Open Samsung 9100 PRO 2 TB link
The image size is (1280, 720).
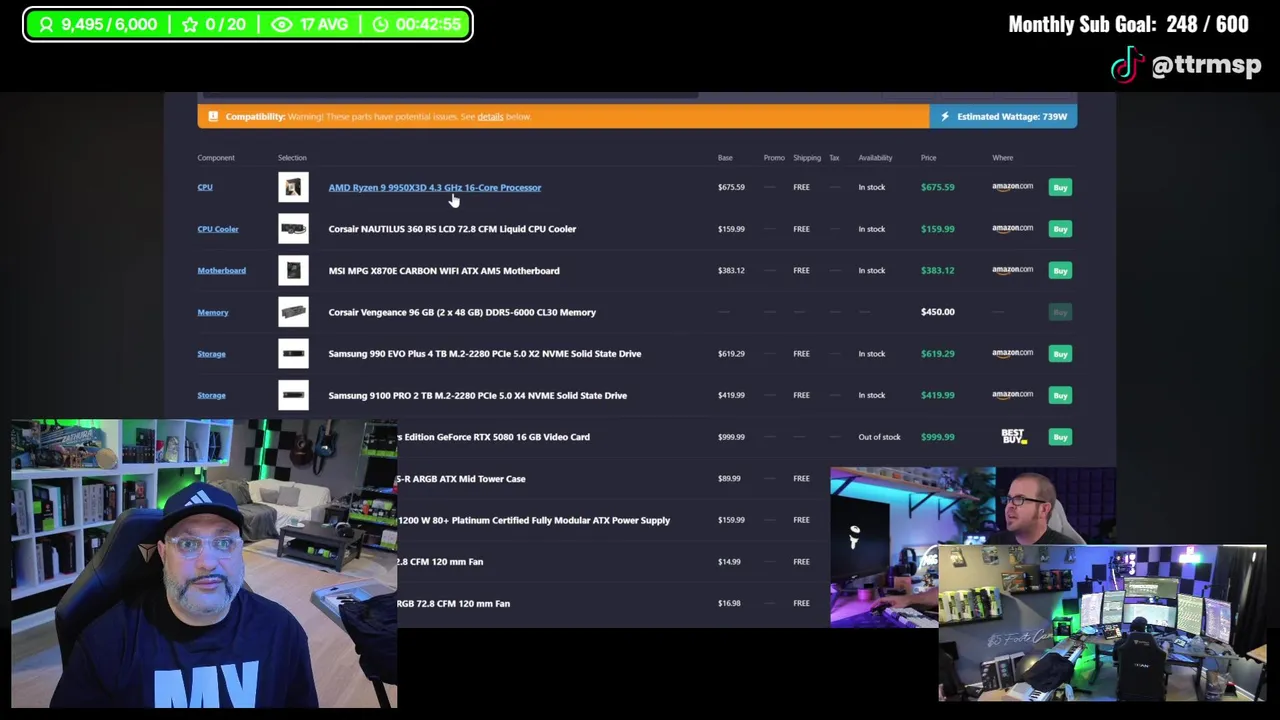point(478,395)
